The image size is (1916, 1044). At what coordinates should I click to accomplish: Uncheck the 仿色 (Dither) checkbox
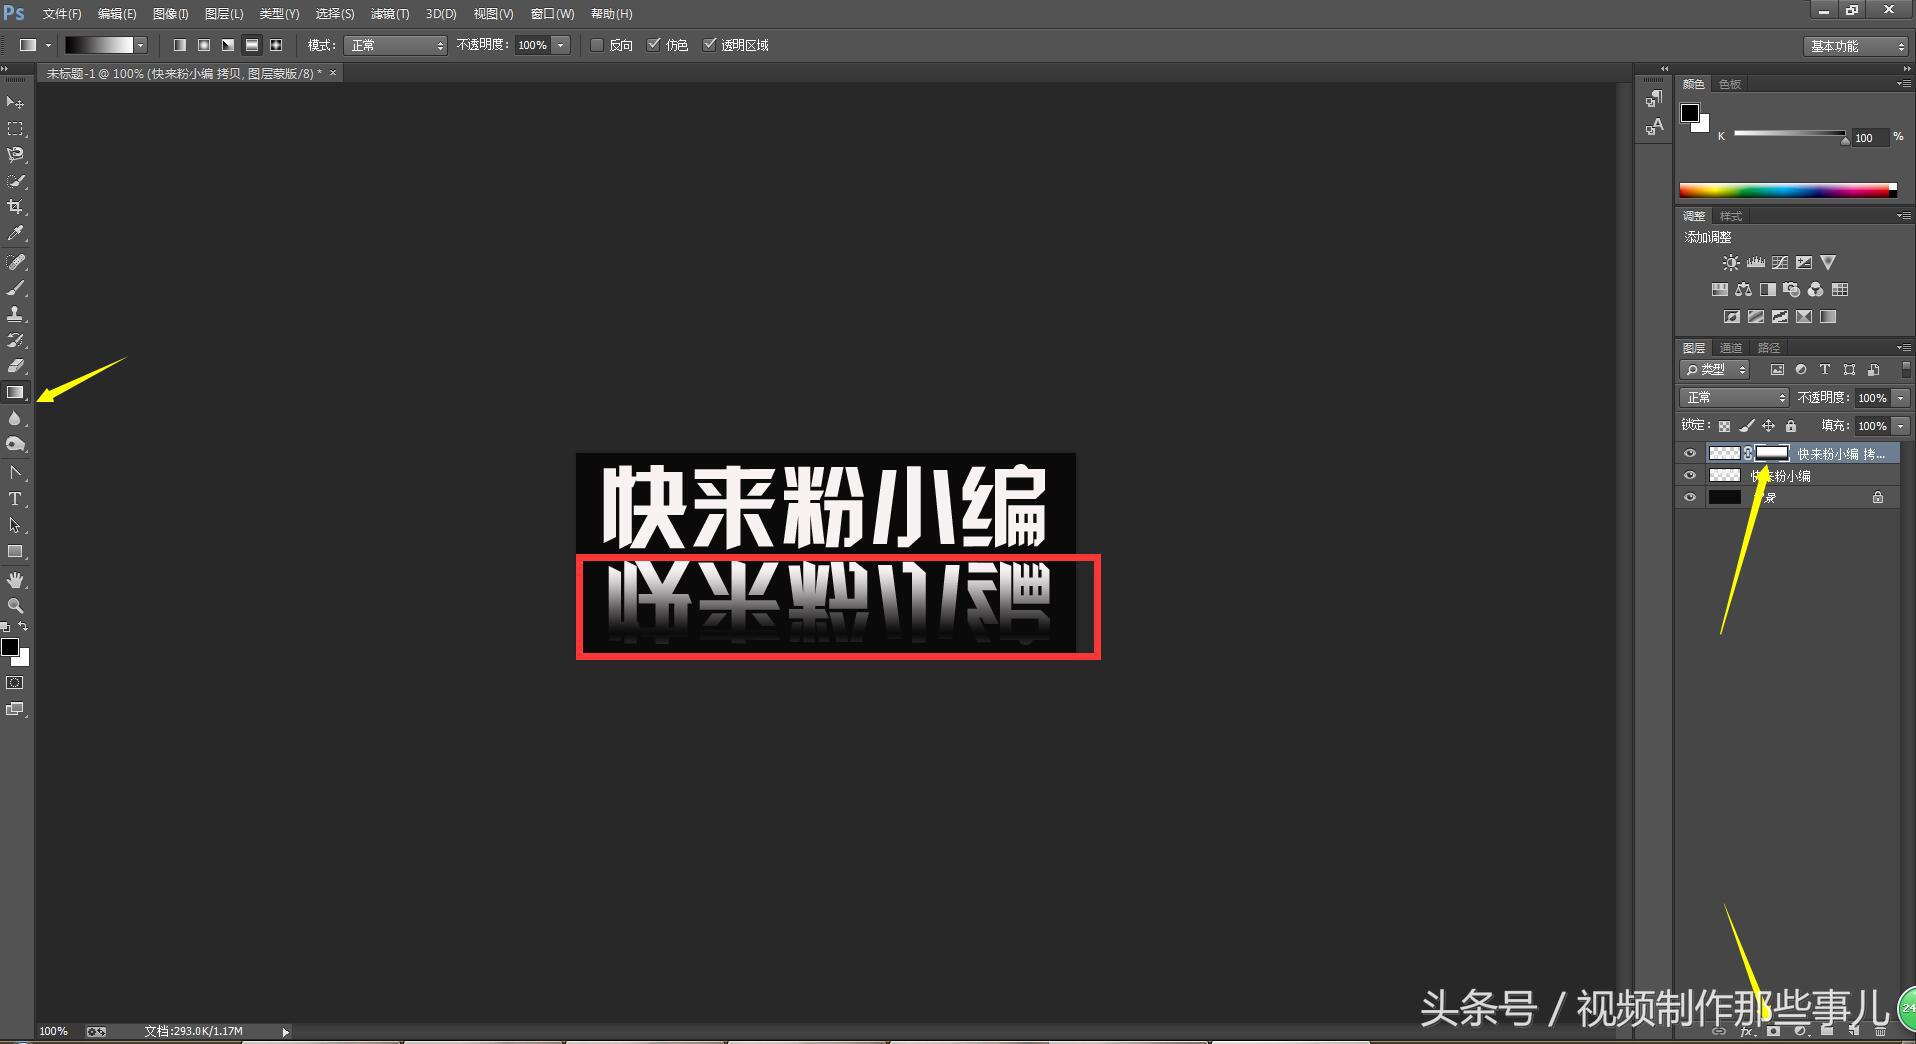click(654, 45)
